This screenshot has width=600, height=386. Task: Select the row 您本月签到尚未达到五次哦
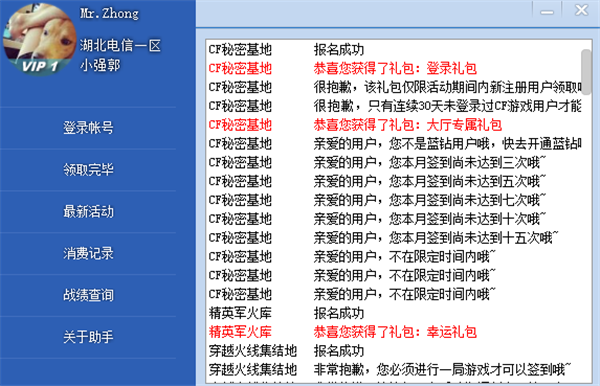tap(394, 181)
